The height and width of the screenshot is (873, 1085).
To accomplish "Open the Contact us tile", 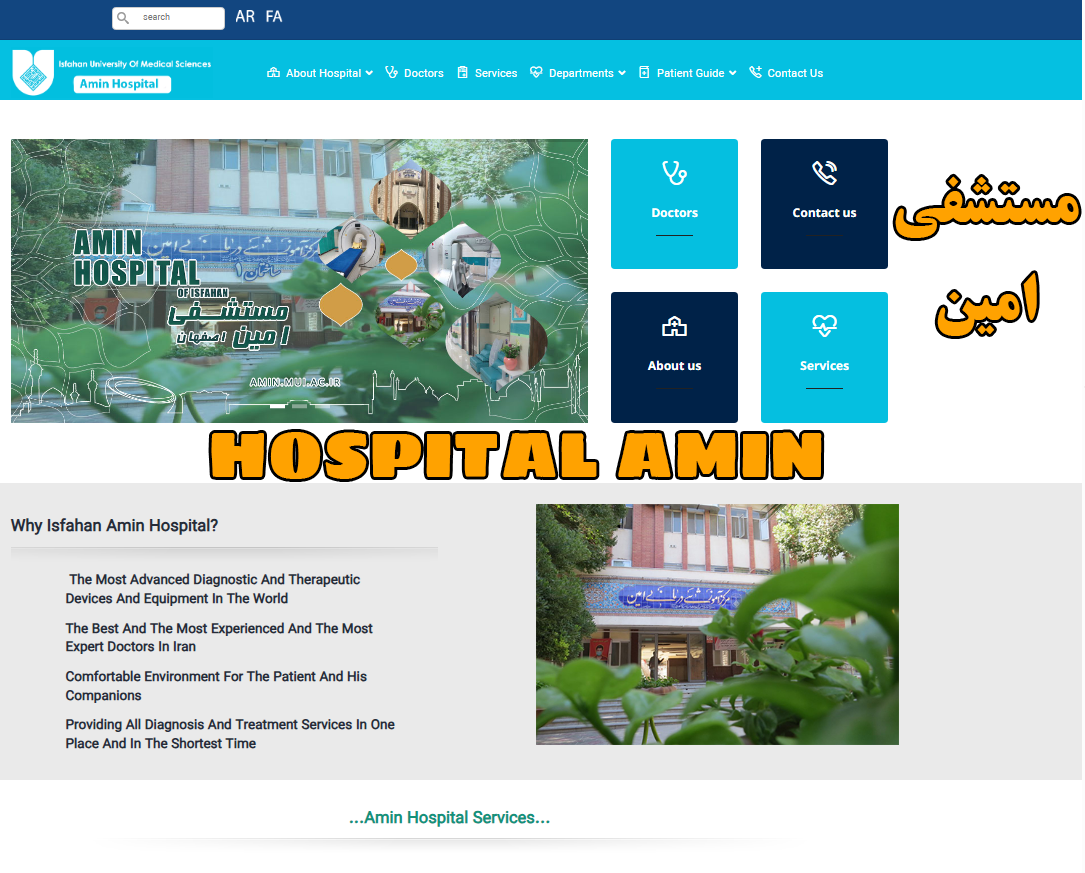I will pyautogui.click(x=824, y=204).
